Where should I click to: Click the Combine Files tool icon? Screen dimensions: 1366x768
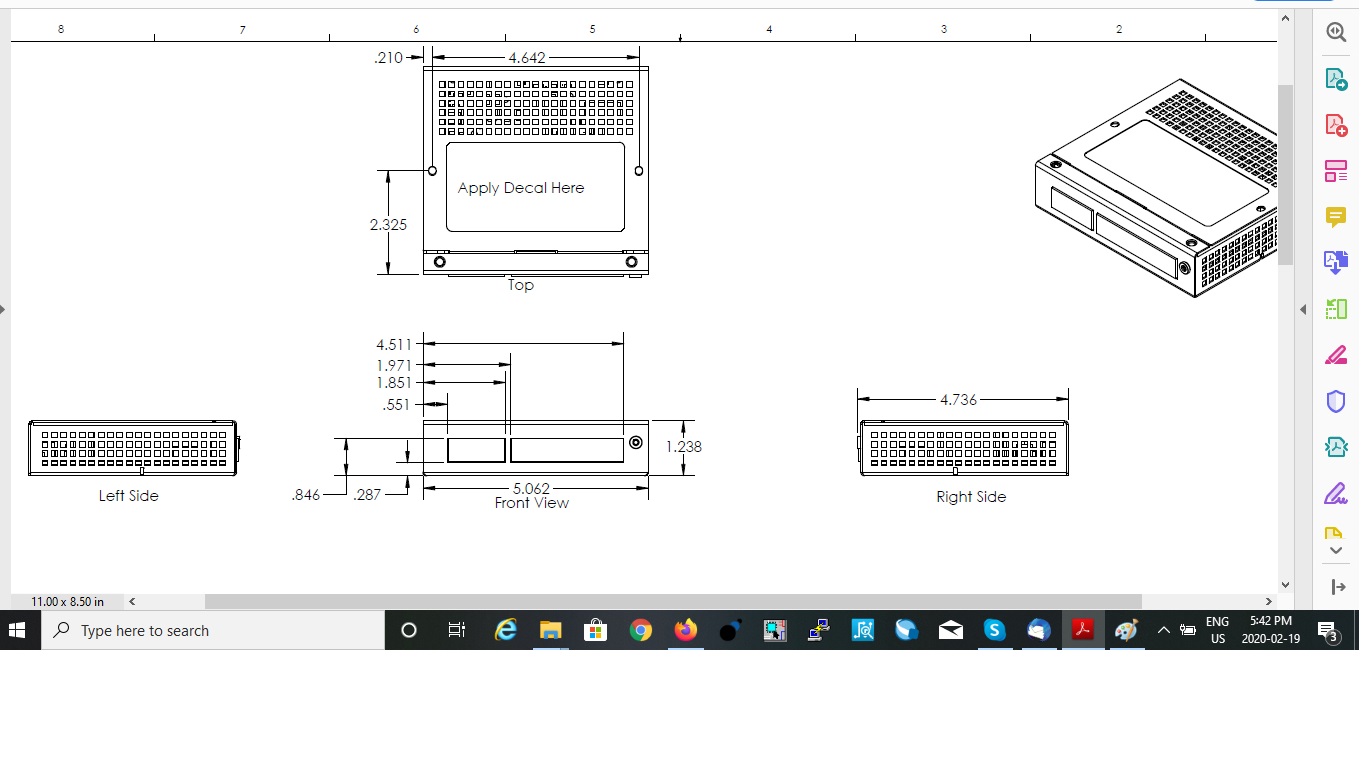pyautogui.click(x=1336, y=263)
